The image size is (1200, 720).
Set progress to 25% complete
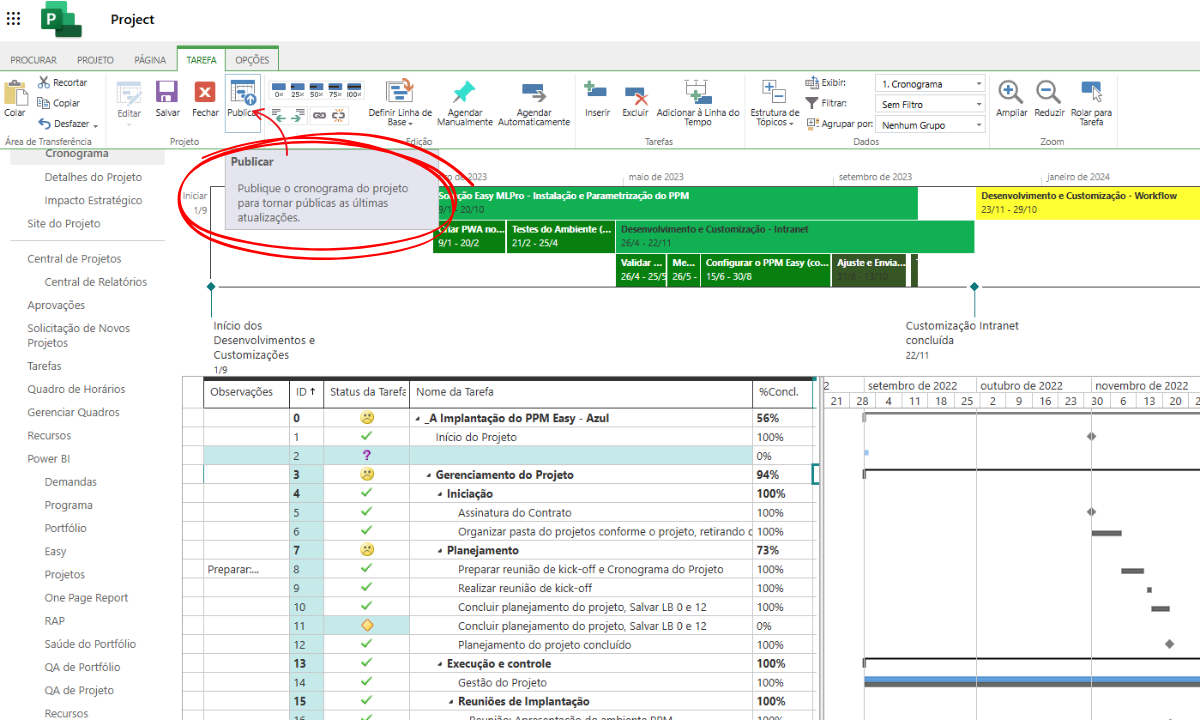[x=297, y=90]
